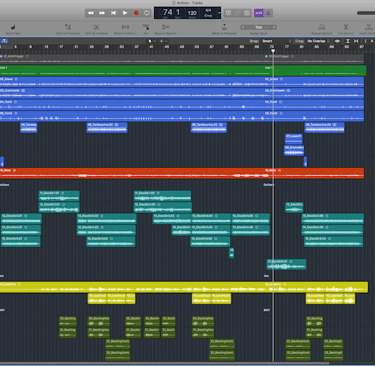Nudge left with the Nudge Value left arrow

pyautogui.click(x=243, y=27)
